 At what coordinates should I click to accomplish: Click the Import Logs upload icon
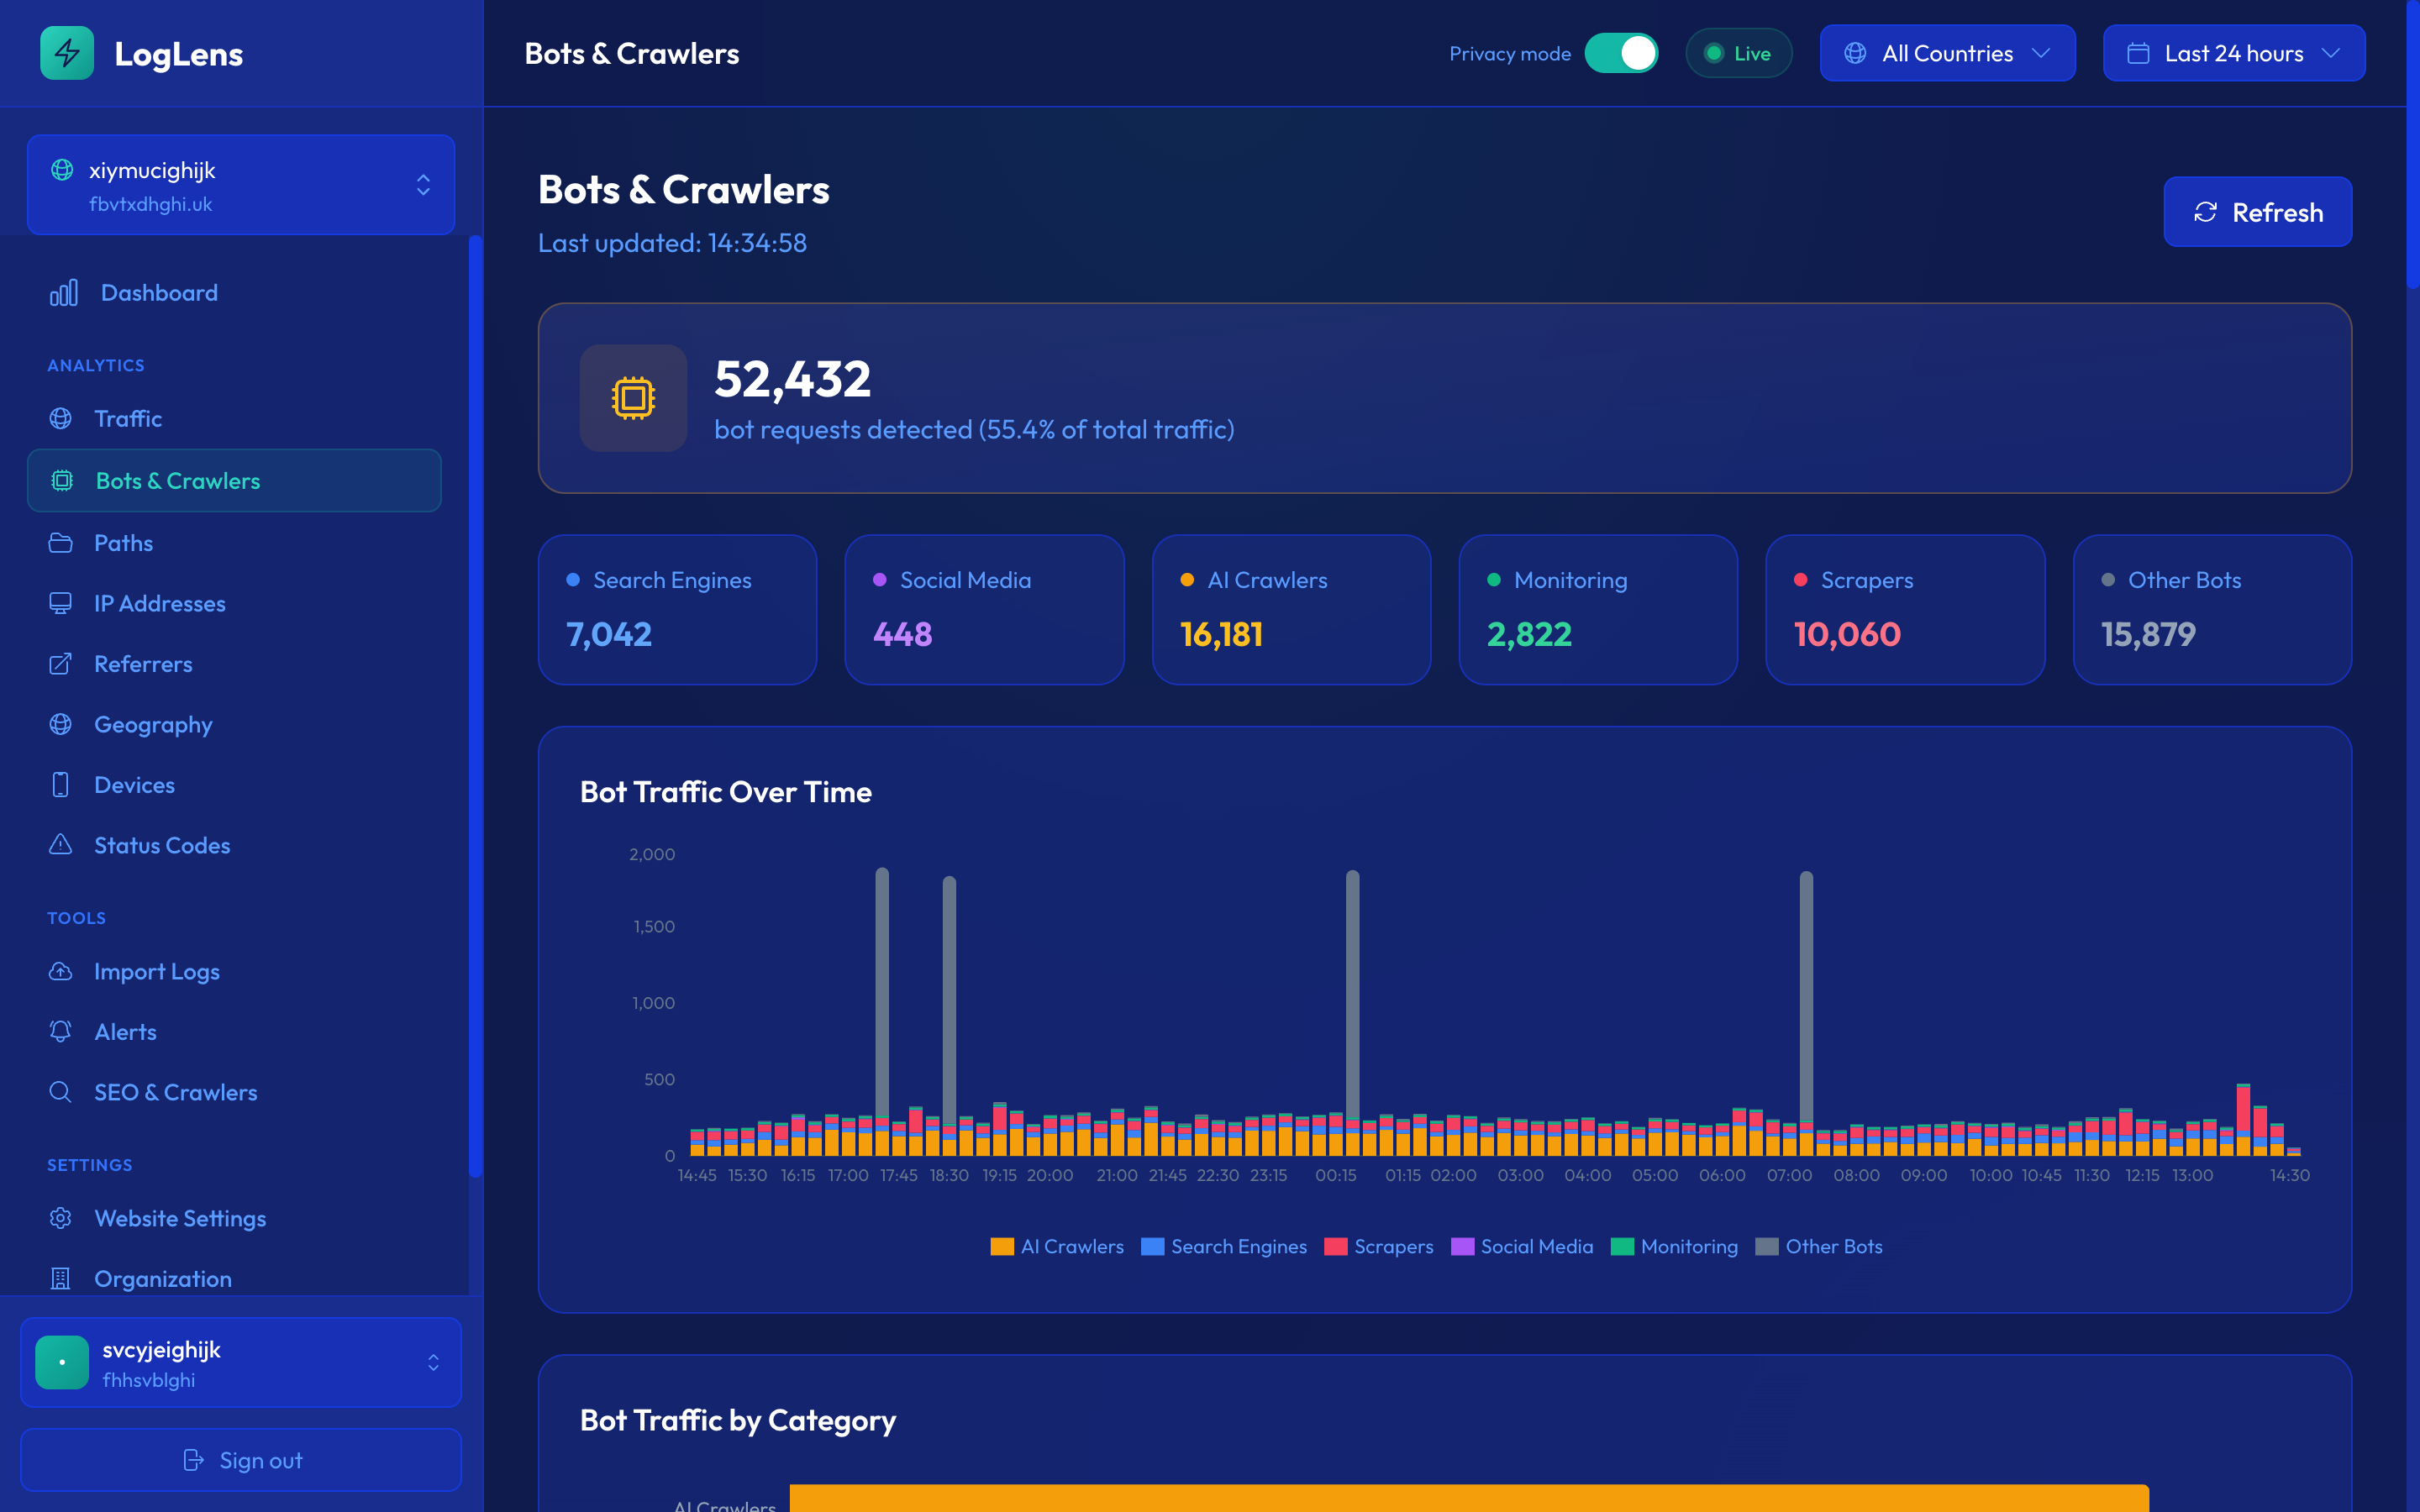coord(61,971)
